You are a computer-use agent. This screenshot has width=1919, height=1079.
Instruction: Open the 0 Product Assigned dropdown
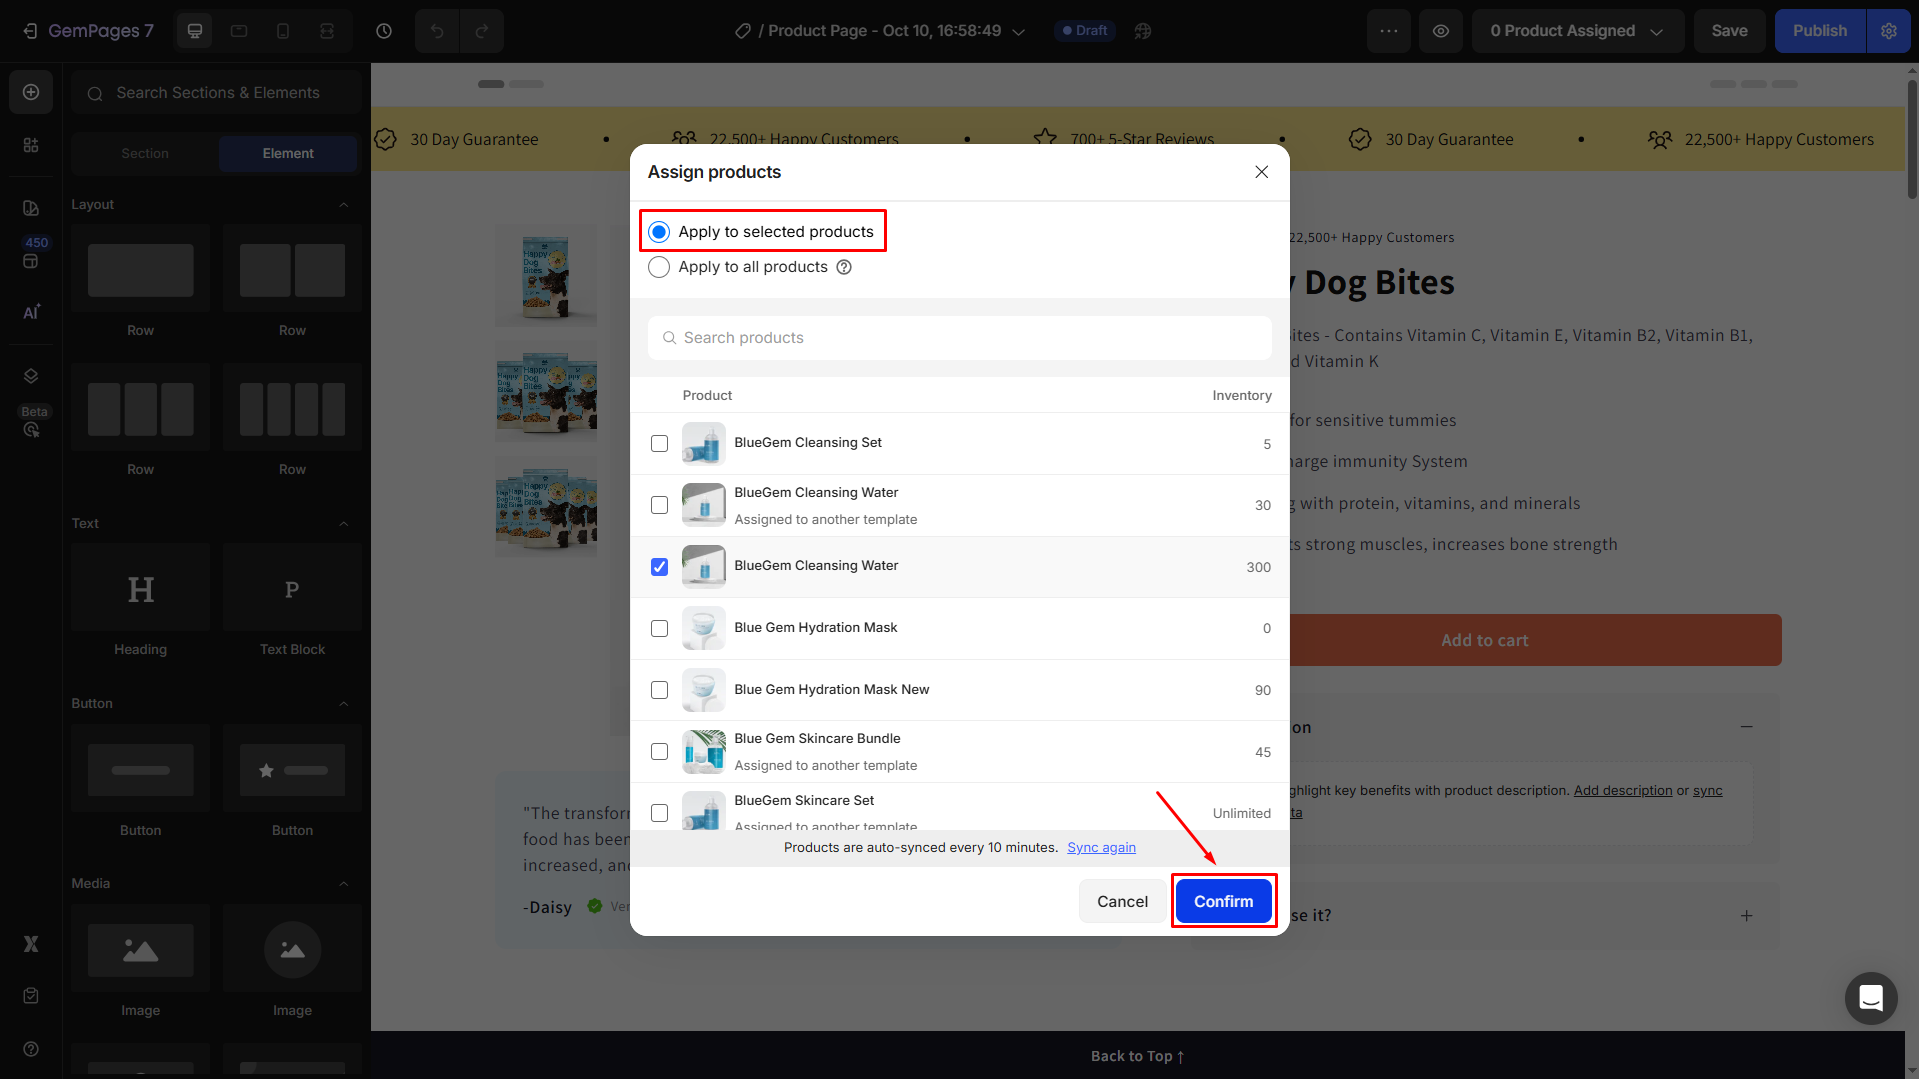click(1577, 31)
